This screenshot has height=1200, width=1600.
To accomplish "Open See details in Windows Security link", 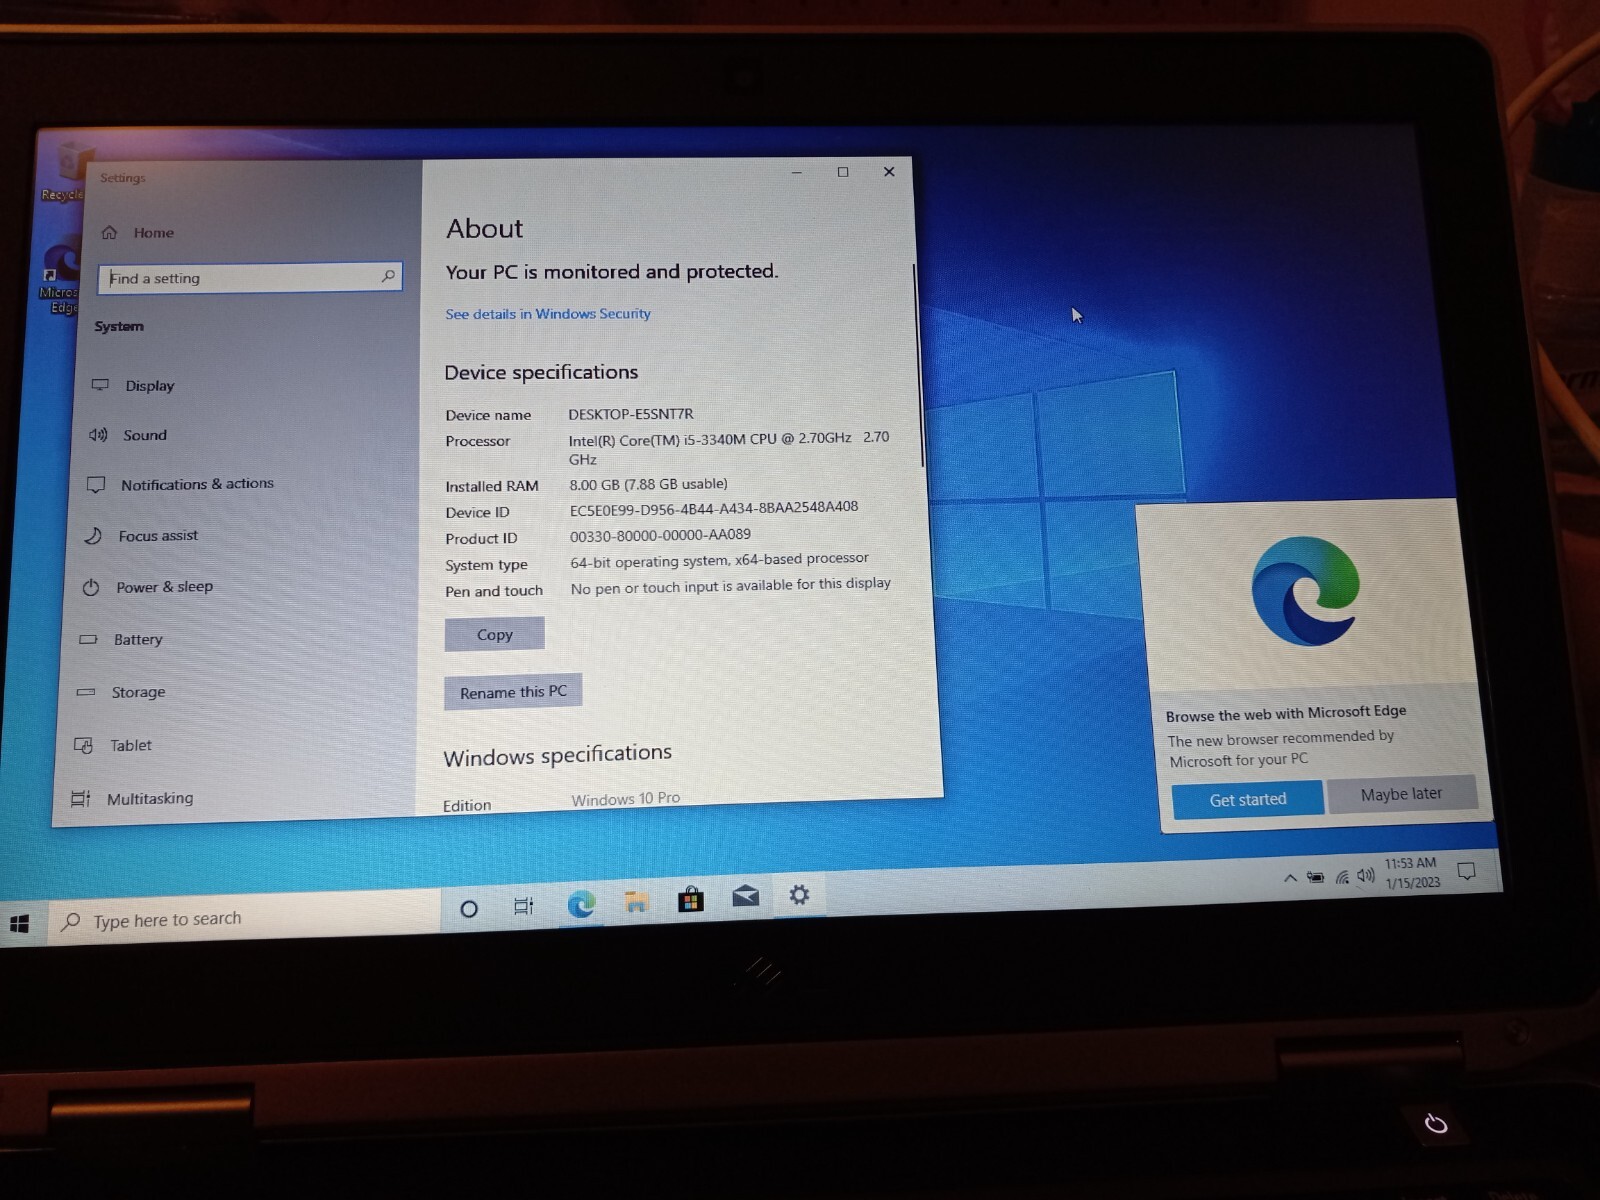I will (x=548, y=314).
